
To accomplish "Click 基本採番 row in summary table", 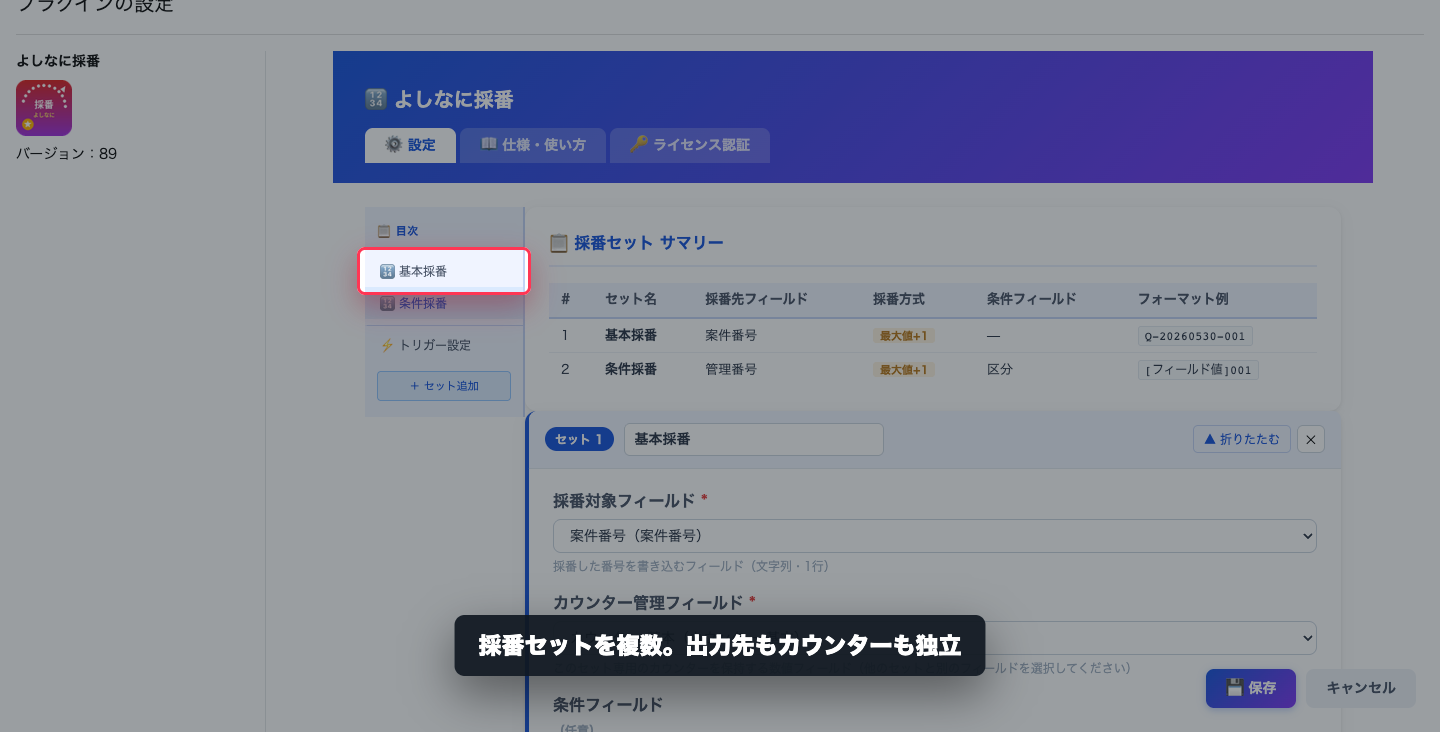I will coord(932,336).
